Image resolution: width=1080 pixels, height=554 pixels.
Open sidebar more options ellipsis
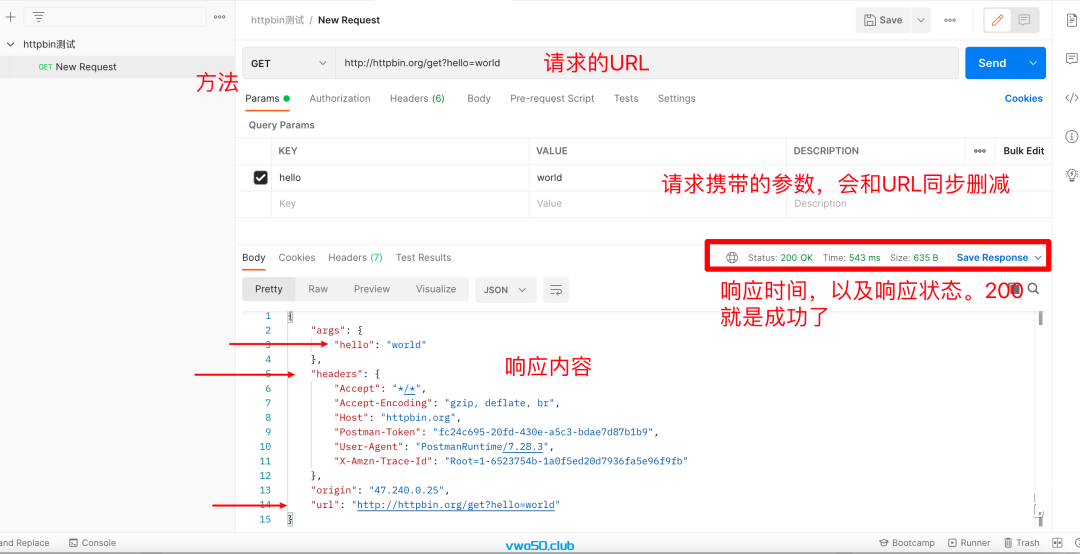click(x=220, y=17)
